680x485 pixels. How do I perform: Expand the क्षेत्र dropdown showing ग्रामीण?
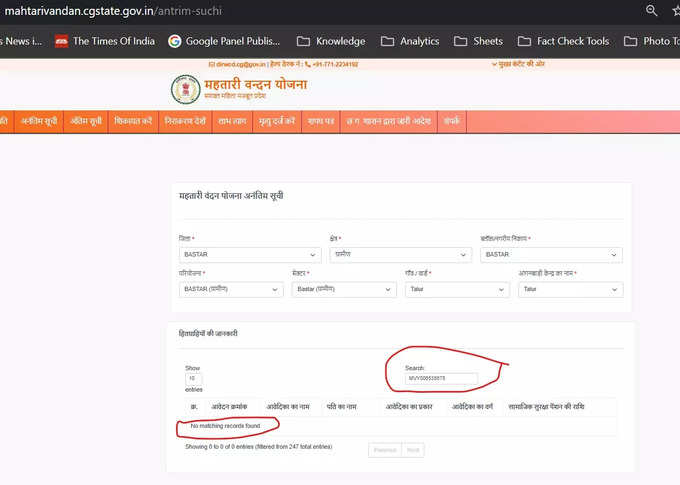(x=399, y=255)
